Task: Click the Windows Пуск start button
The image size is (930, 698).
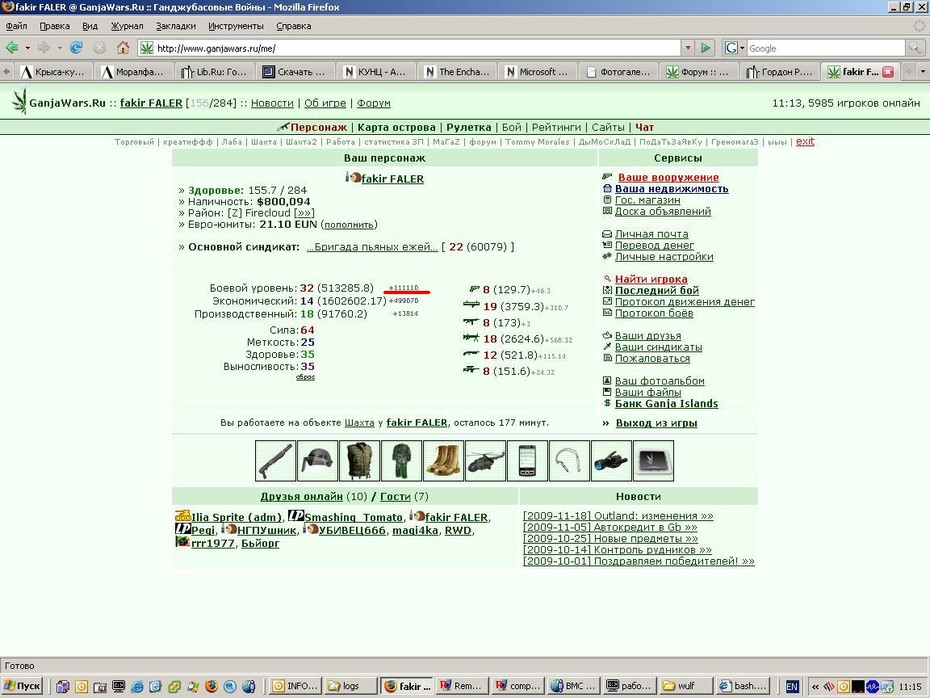Action: pos(23,686)
